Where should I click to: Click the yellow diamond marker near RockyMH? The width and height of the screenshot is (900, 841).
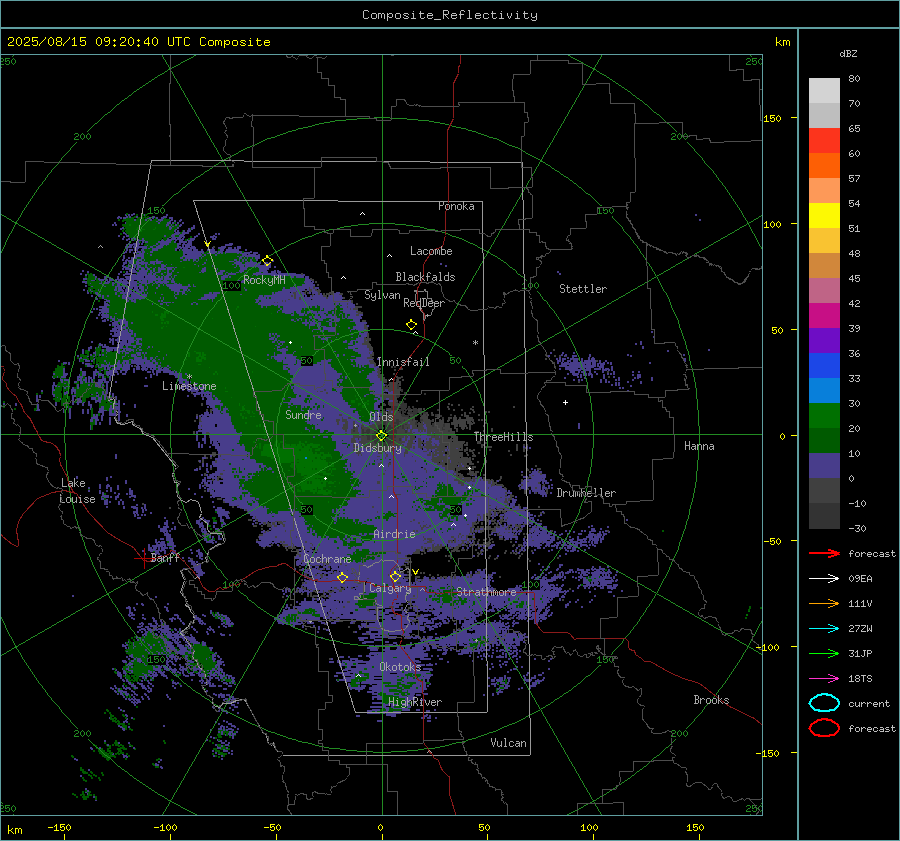[x=267, y=261]
